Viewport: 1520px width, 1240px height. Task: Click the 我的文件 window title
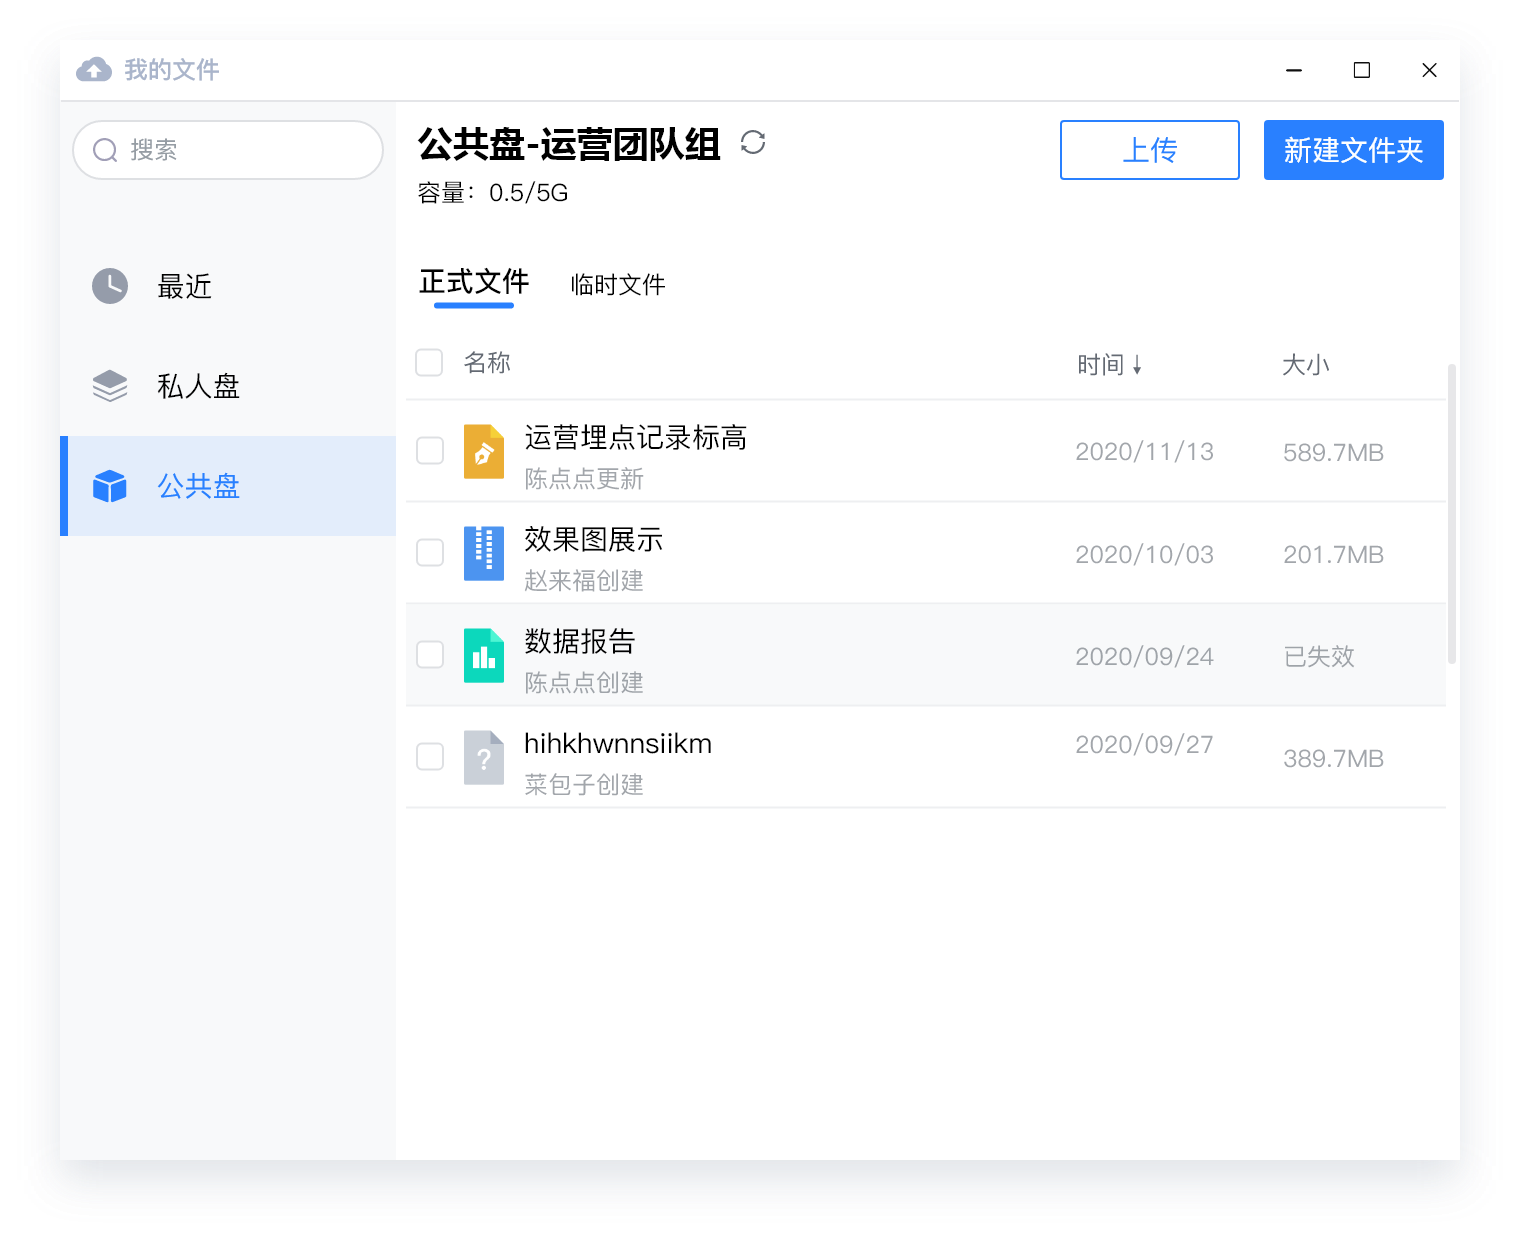172,70
